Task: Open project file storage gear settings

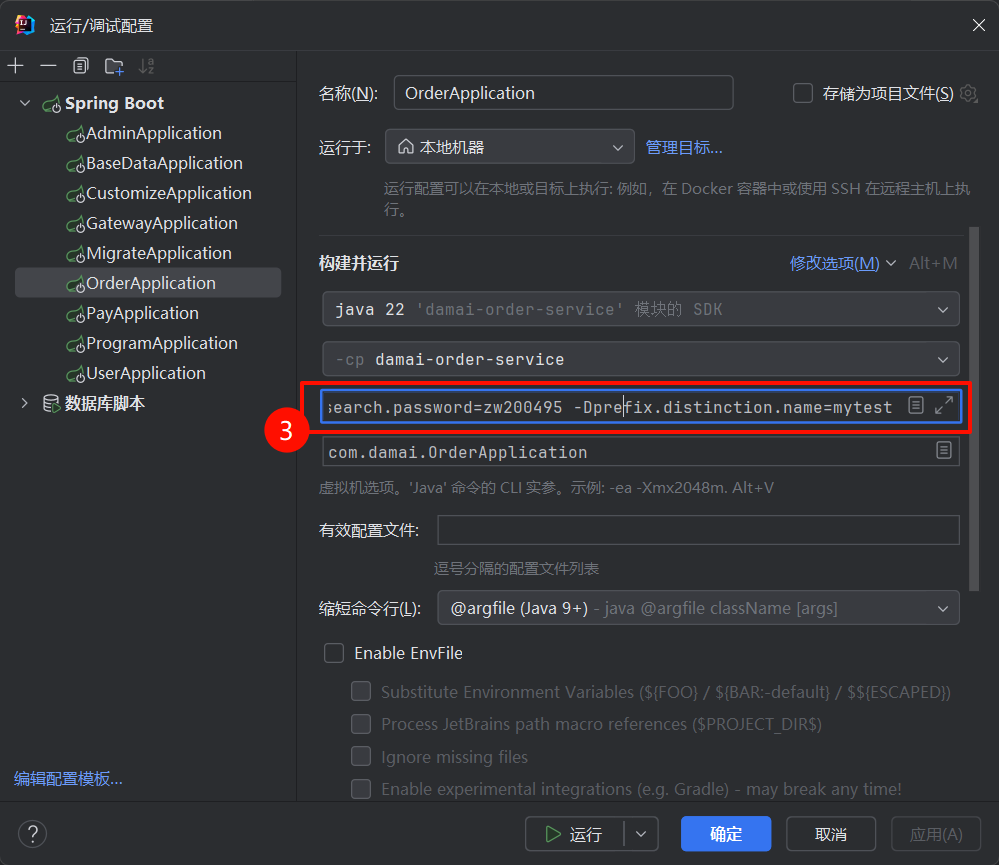Action: (968, 93)
